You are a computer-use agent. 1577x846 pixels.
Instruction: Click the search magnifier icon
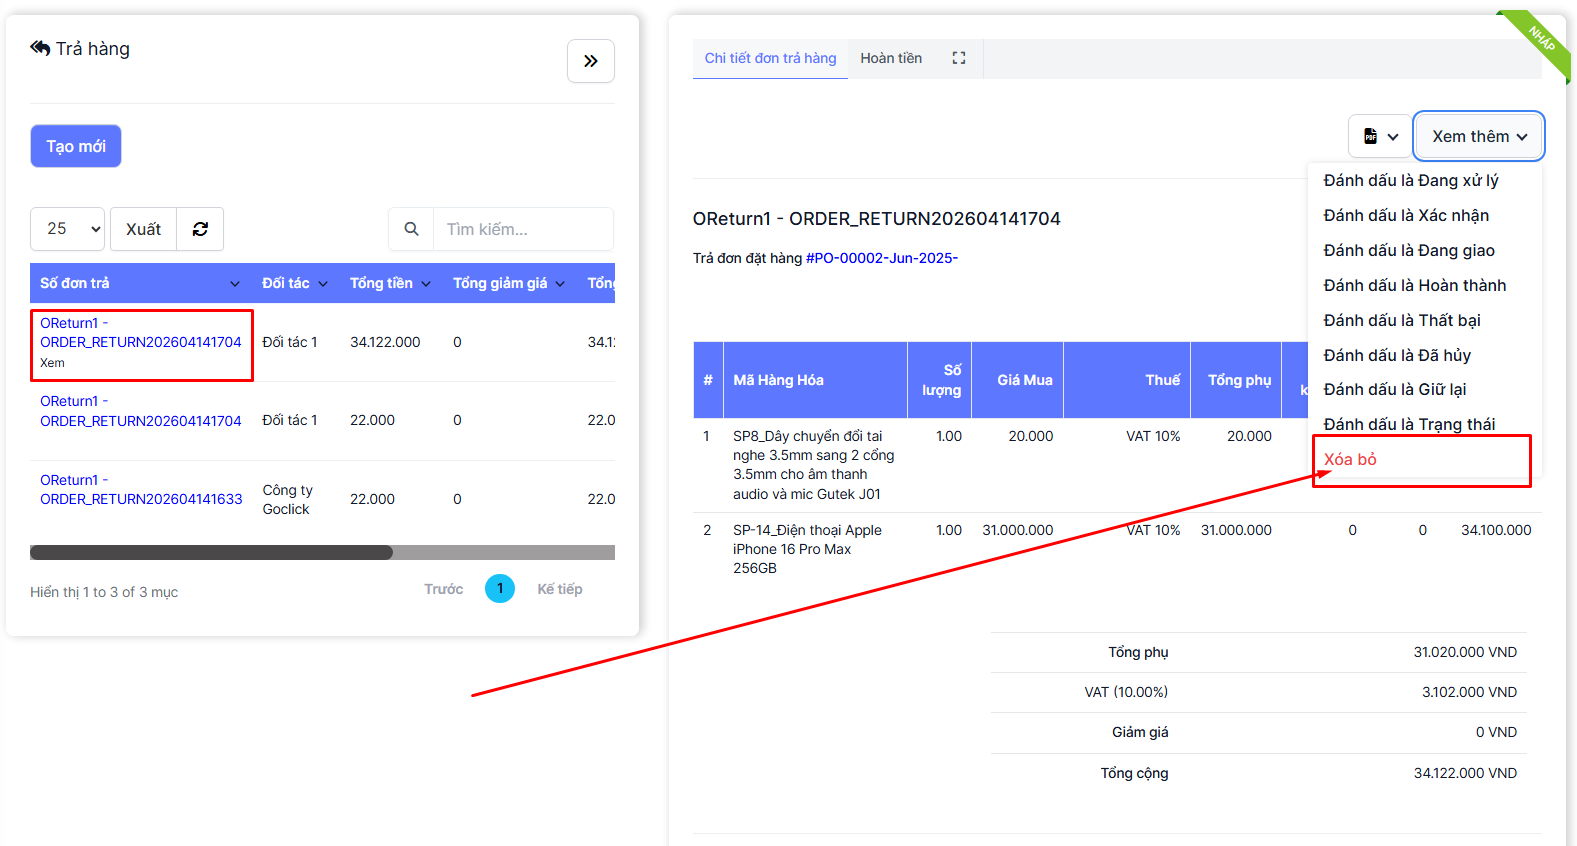pos(411,229)
